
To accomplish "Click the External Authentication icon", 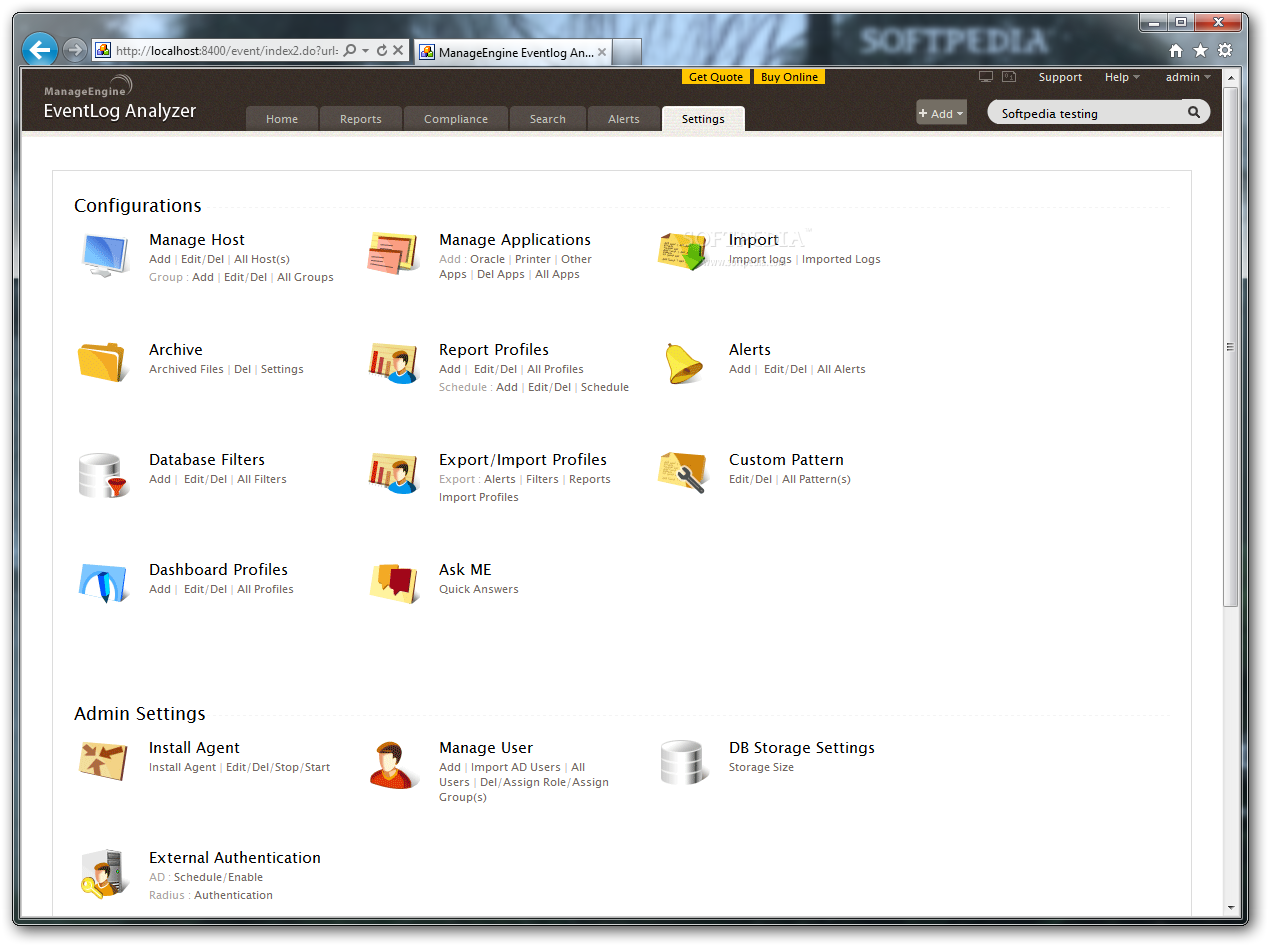I will click(x=104, y=874).
